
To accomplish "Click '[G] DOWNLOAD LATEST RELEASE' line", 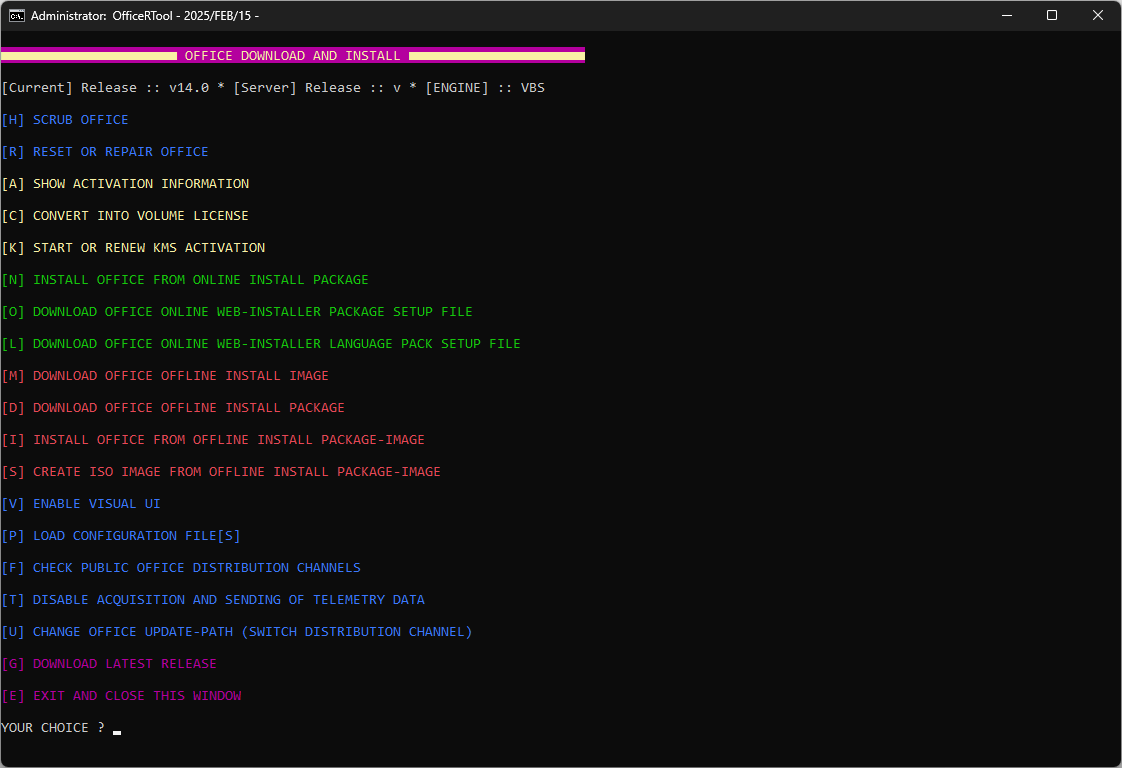I will pos(109,664).
